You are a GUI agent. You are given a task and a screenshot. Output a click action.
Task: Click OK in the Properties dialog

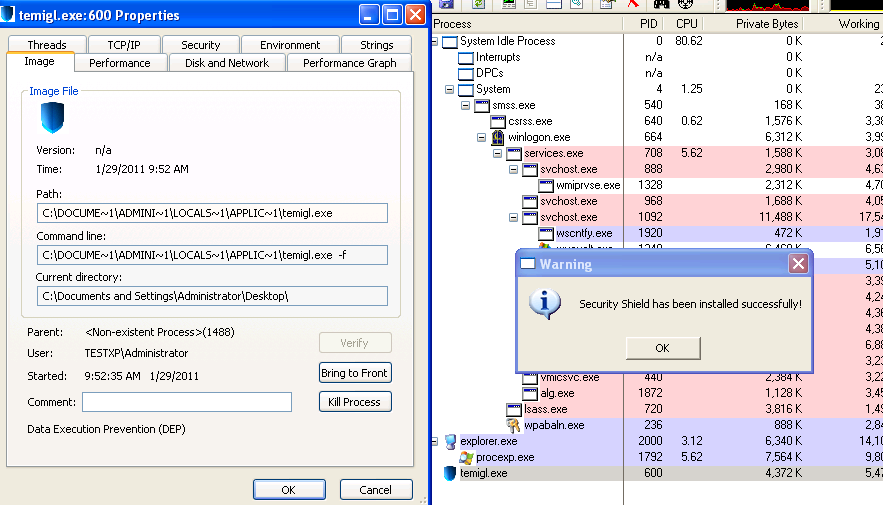pos(289,489)
